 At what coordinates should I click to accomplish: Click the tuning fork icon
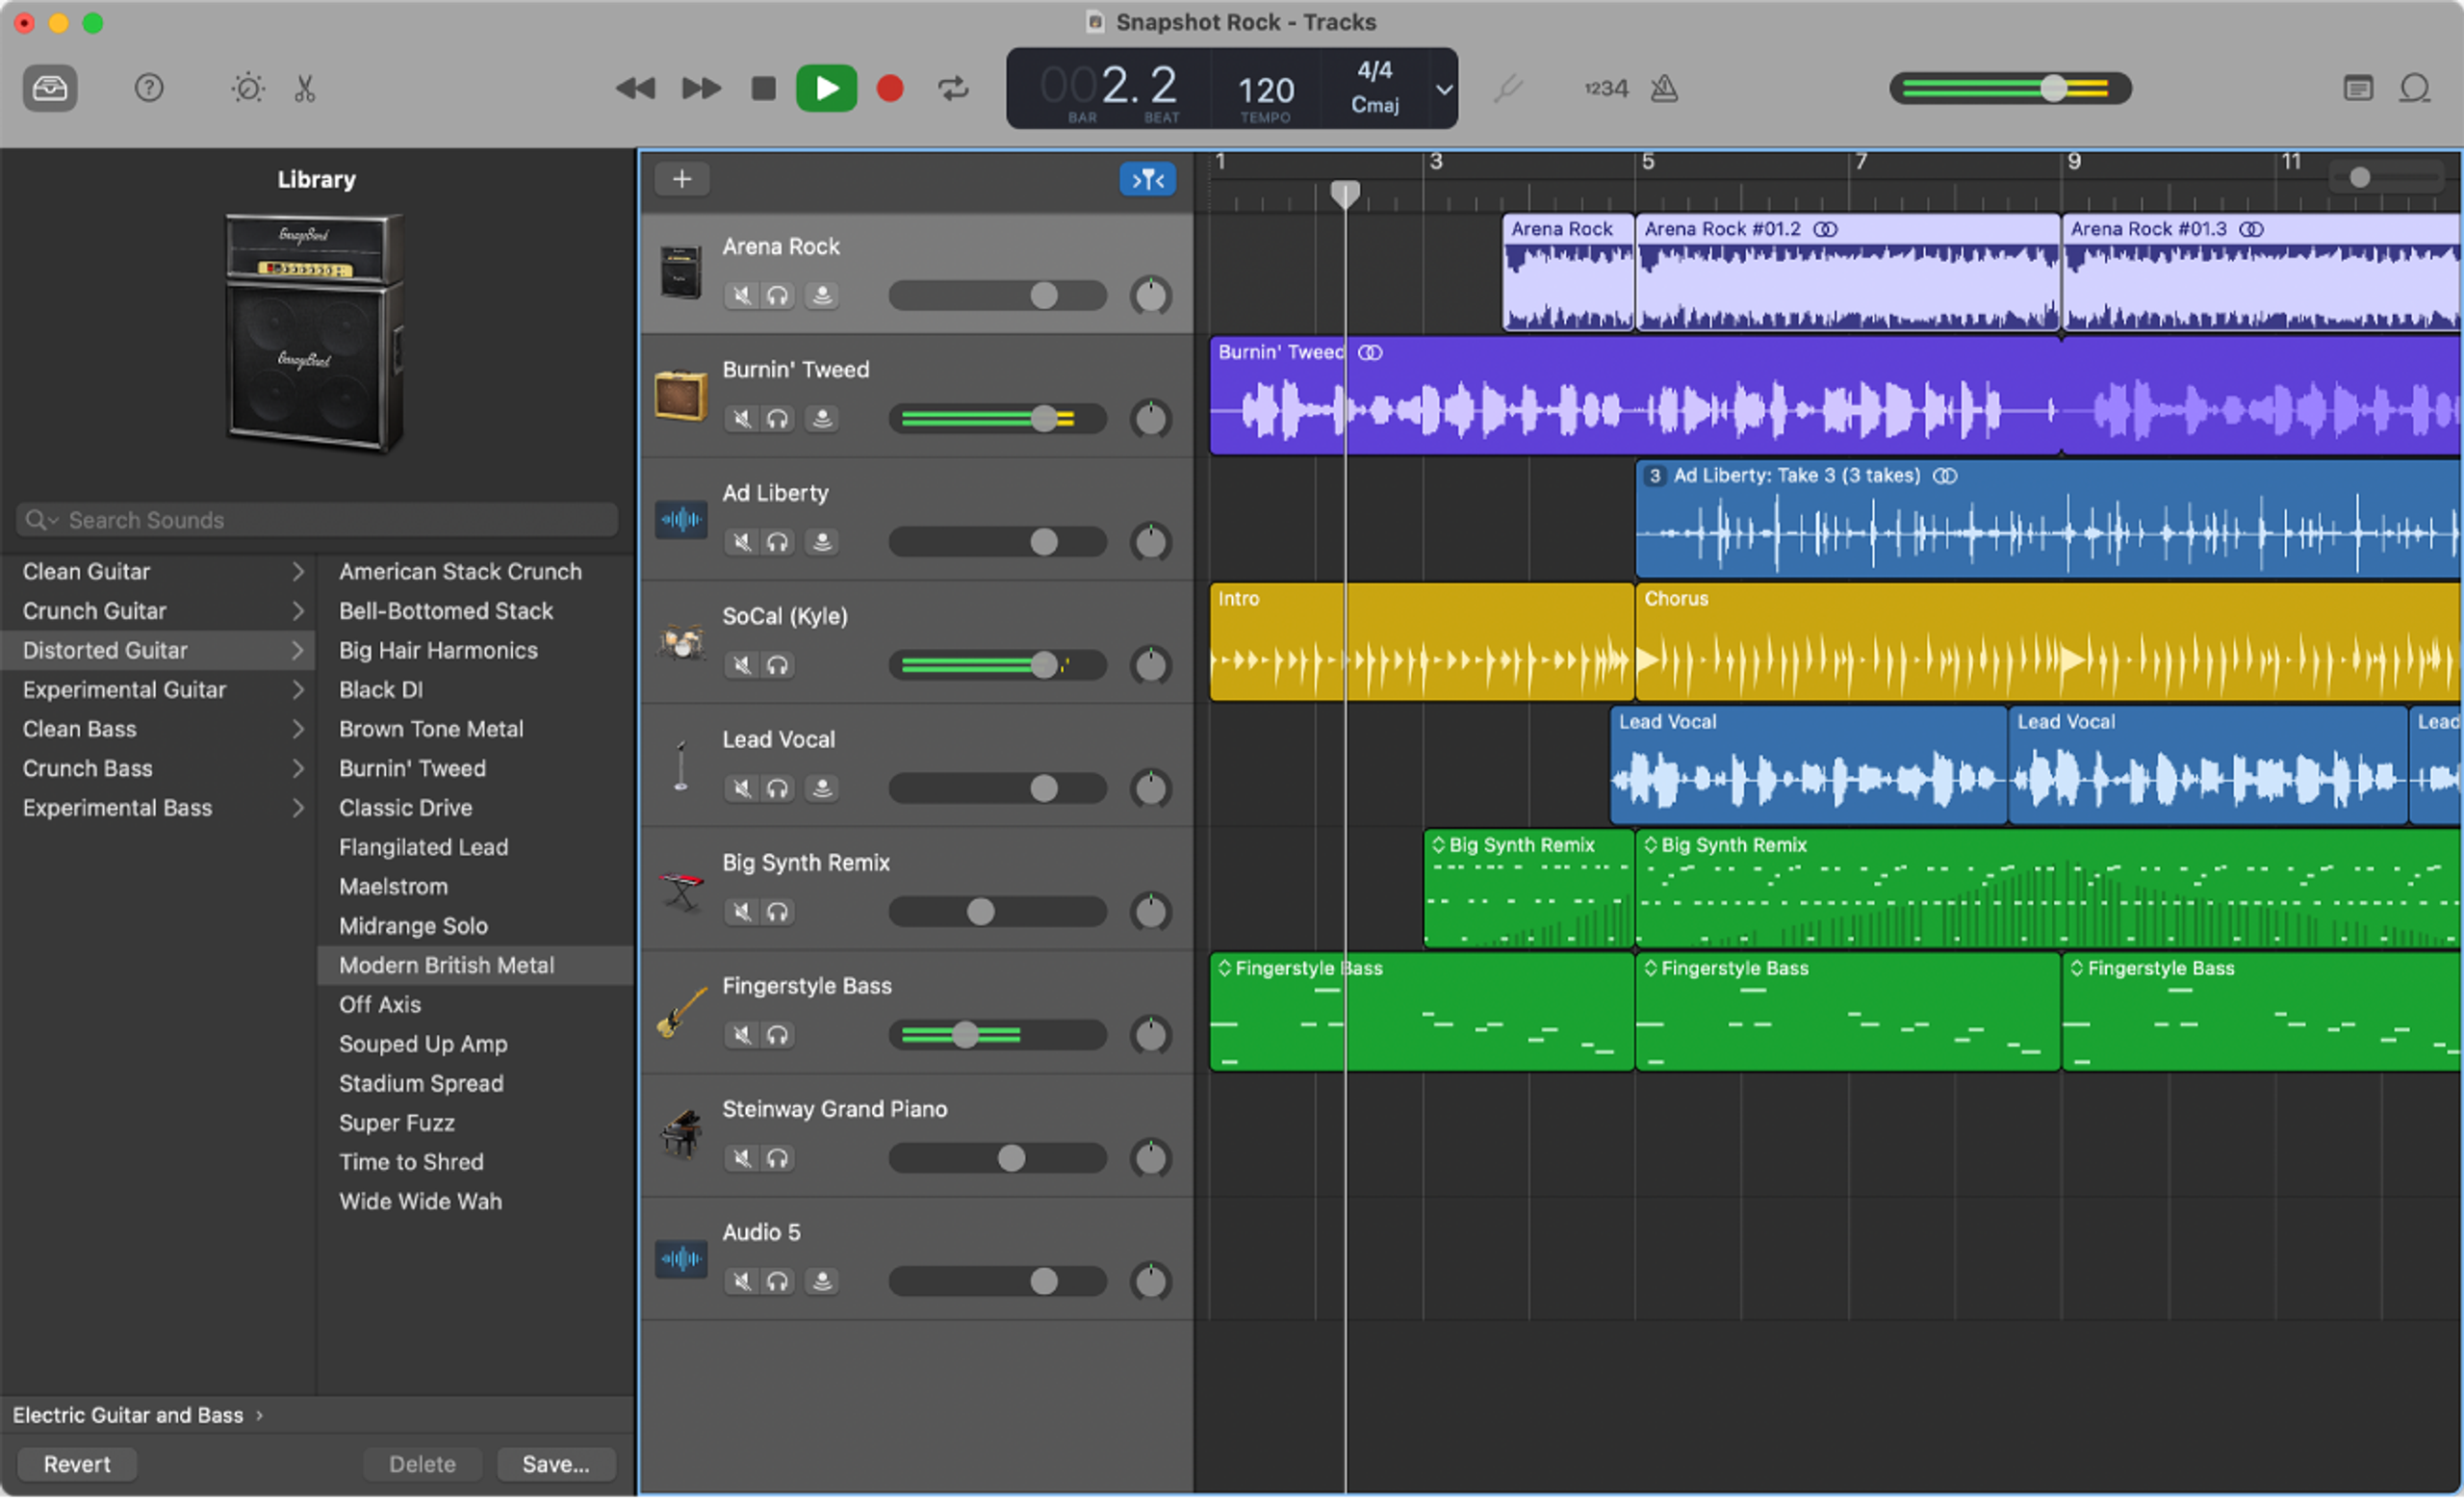point(1508,88)
